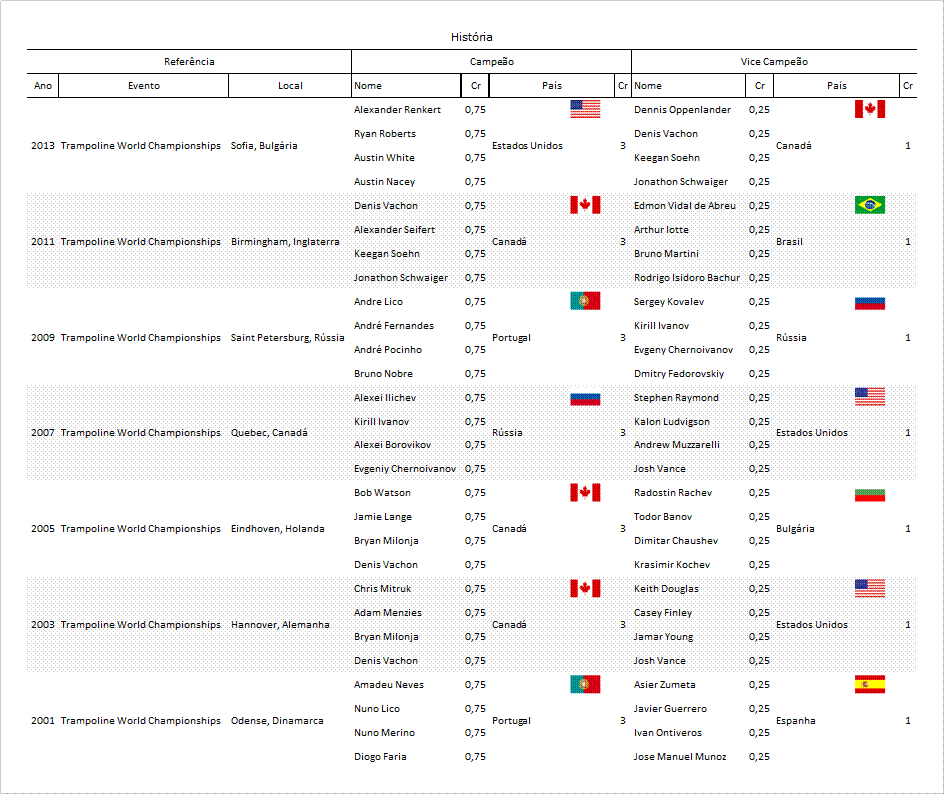The width and height of the screenshot is (945, 795).
Task: Select the name "Alexei Borovikov"
Action: click(x=392, y=444)
